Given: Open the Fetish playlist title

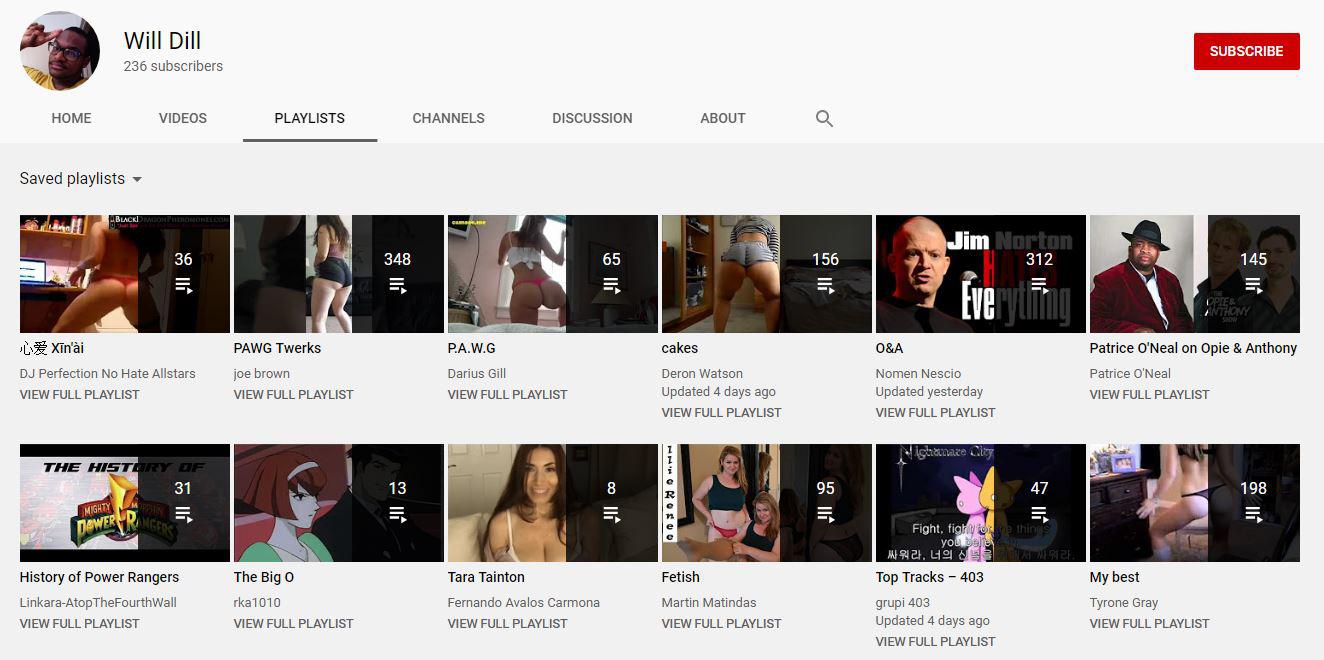Looking at the screenshot, I should pyautogui.click(x=681, y=577).
